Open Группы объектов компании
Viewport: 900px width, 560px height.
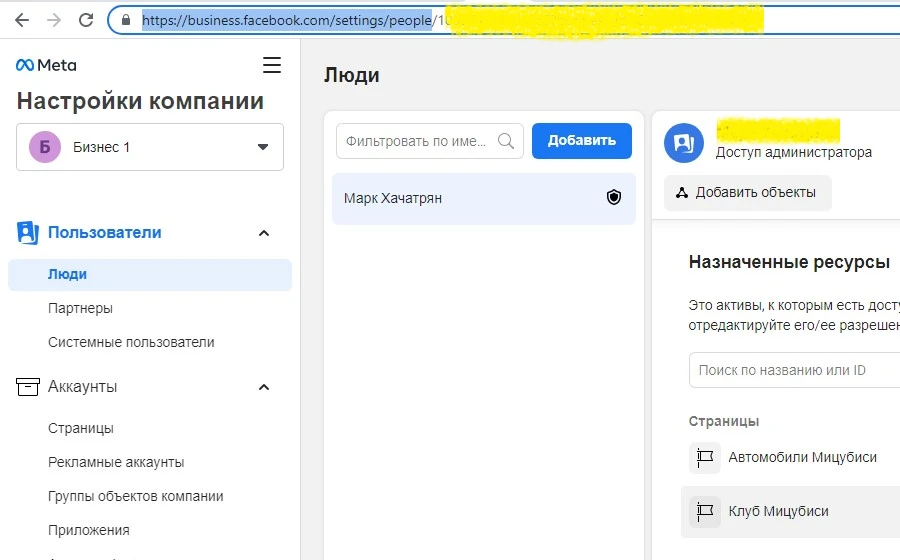[x=135, y=496]
